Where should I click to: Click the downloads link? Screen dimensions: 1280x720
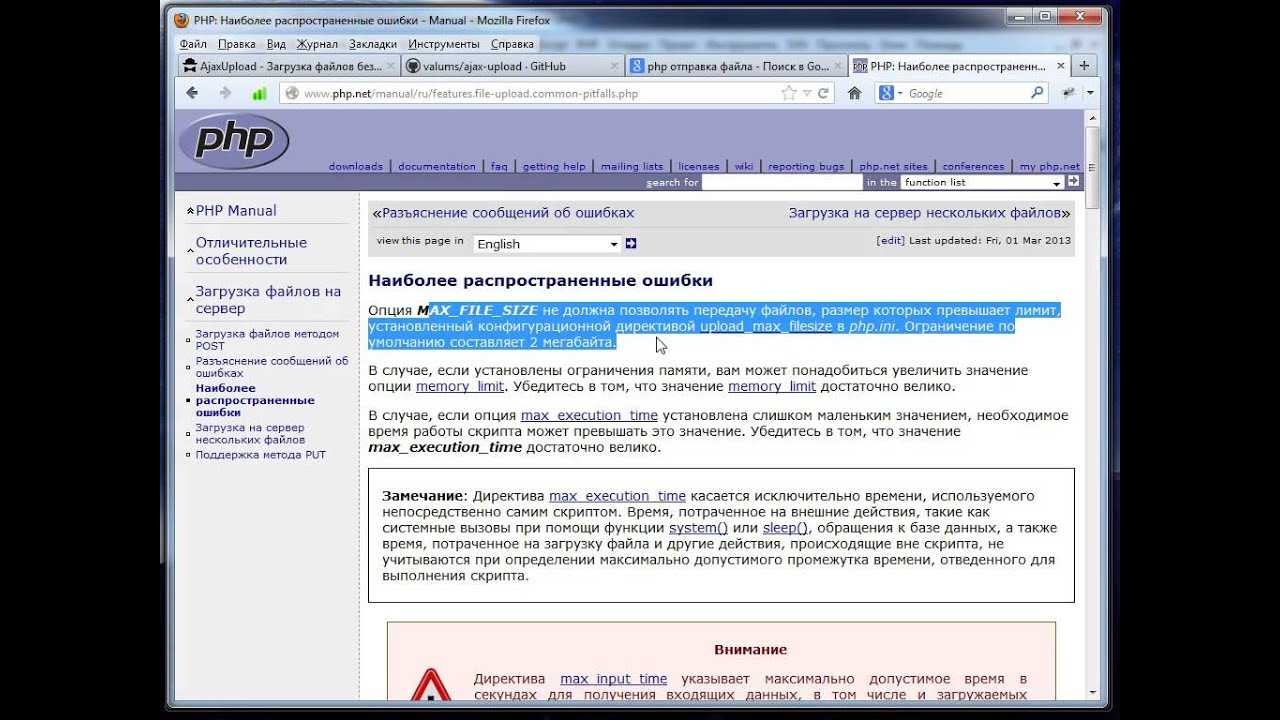pyautogui.click(x=355, y=166)
